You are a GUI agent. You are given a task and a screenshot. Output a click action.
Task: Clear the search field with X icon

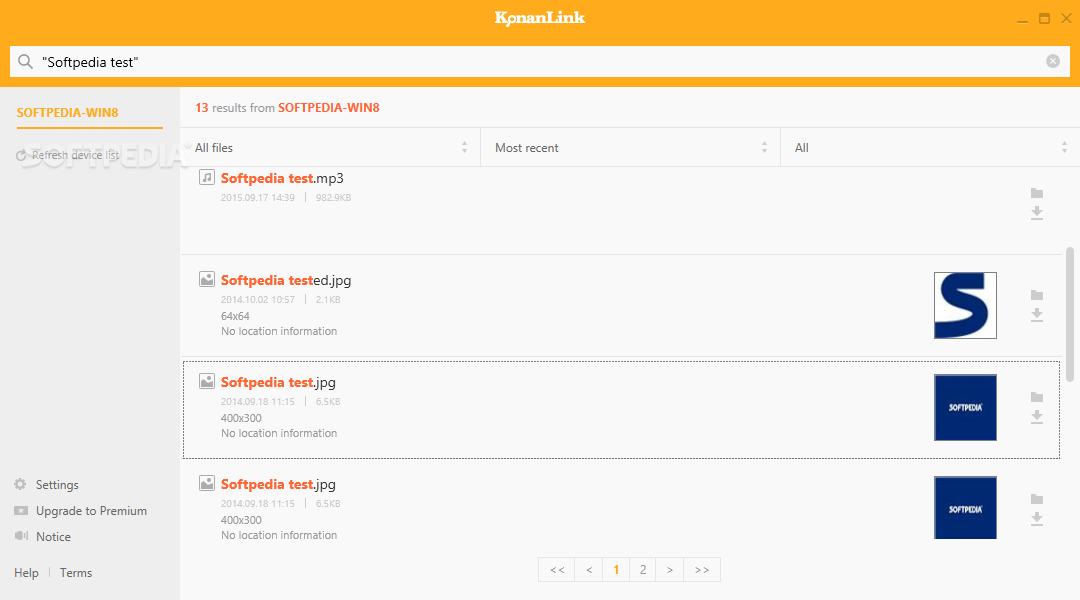[1052, 61]
